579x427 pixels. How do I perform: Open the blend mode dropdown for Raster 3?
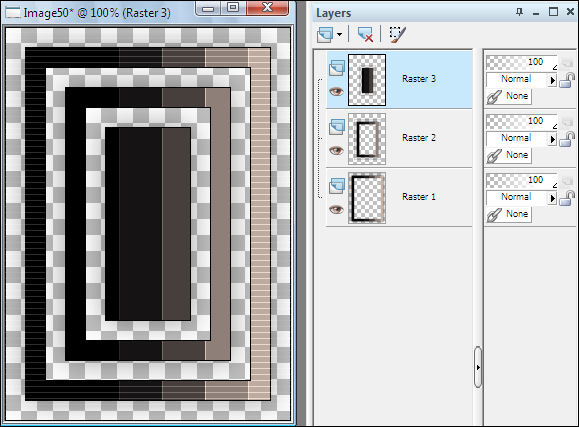point(552,80)
